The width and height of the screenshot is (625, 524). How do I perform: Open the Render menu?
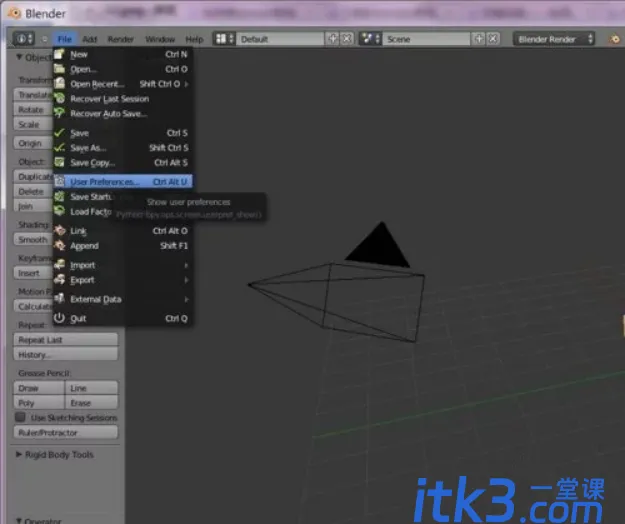click(120, 39)
